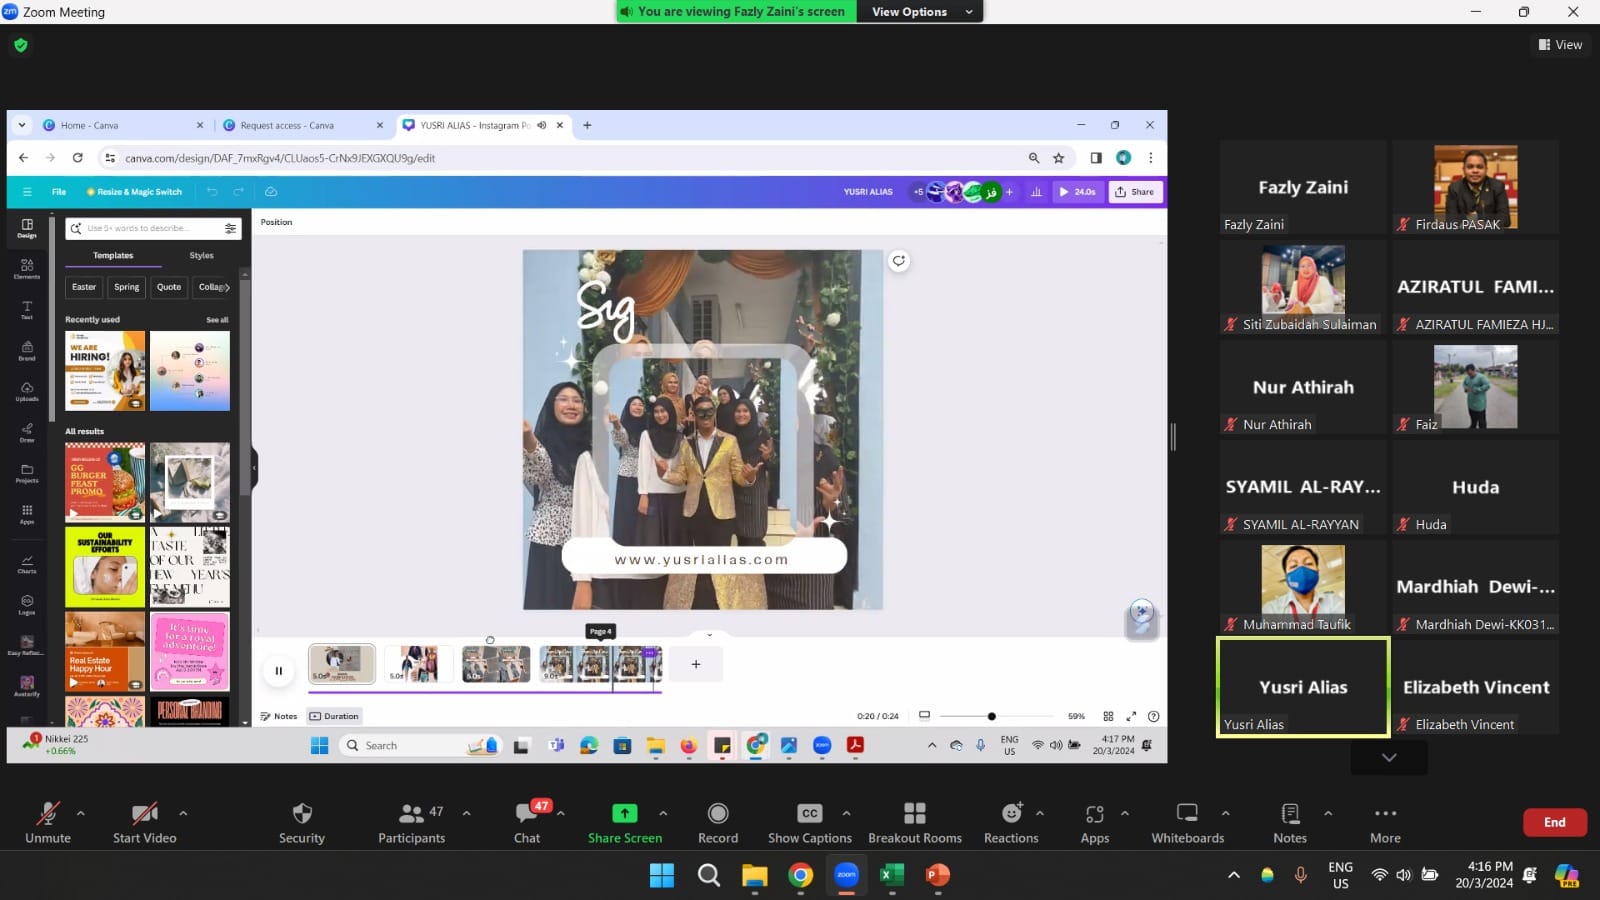The width and height of the screenshot is (1600, 900).
Task: Open the Zoom Notes icon
Action: [x=1289, y=814]
